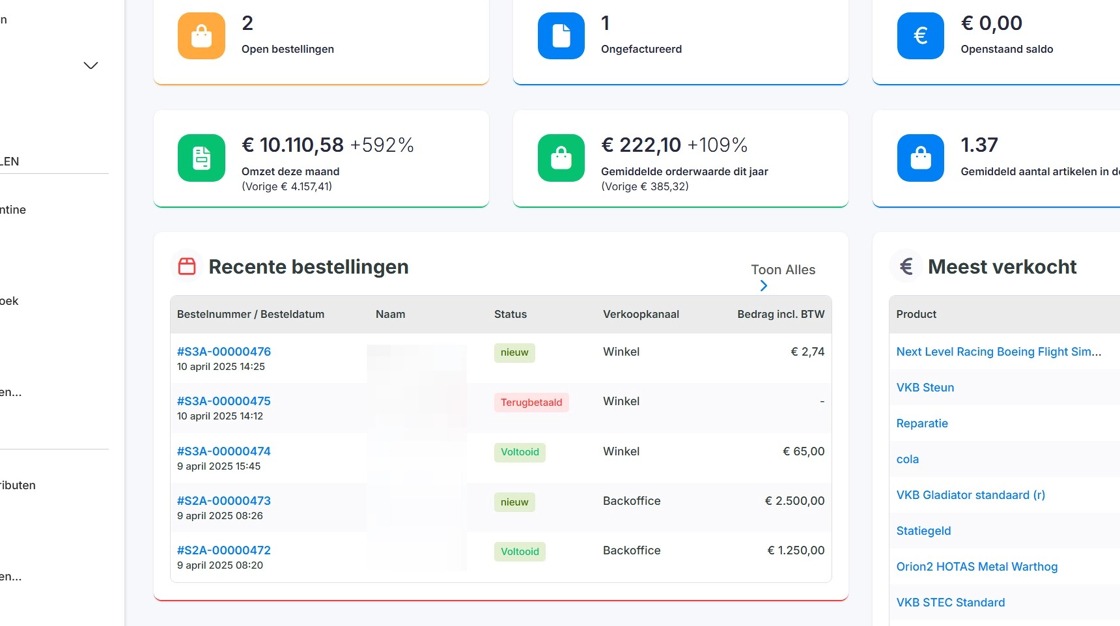Click the Bedrag incl. BTW column header
The height and width of the screenshot is (626, 1120).
781,314
